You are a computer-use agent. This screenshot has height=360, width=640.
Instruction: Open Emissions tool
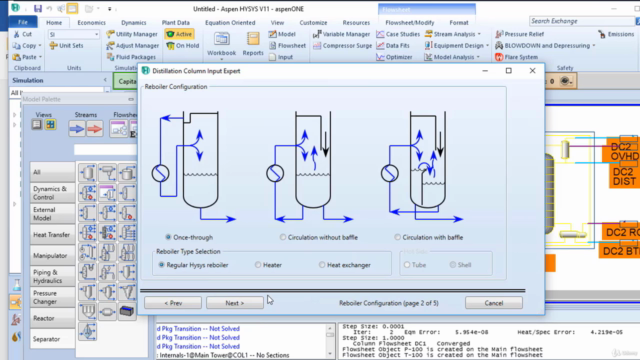coord(616,34)
